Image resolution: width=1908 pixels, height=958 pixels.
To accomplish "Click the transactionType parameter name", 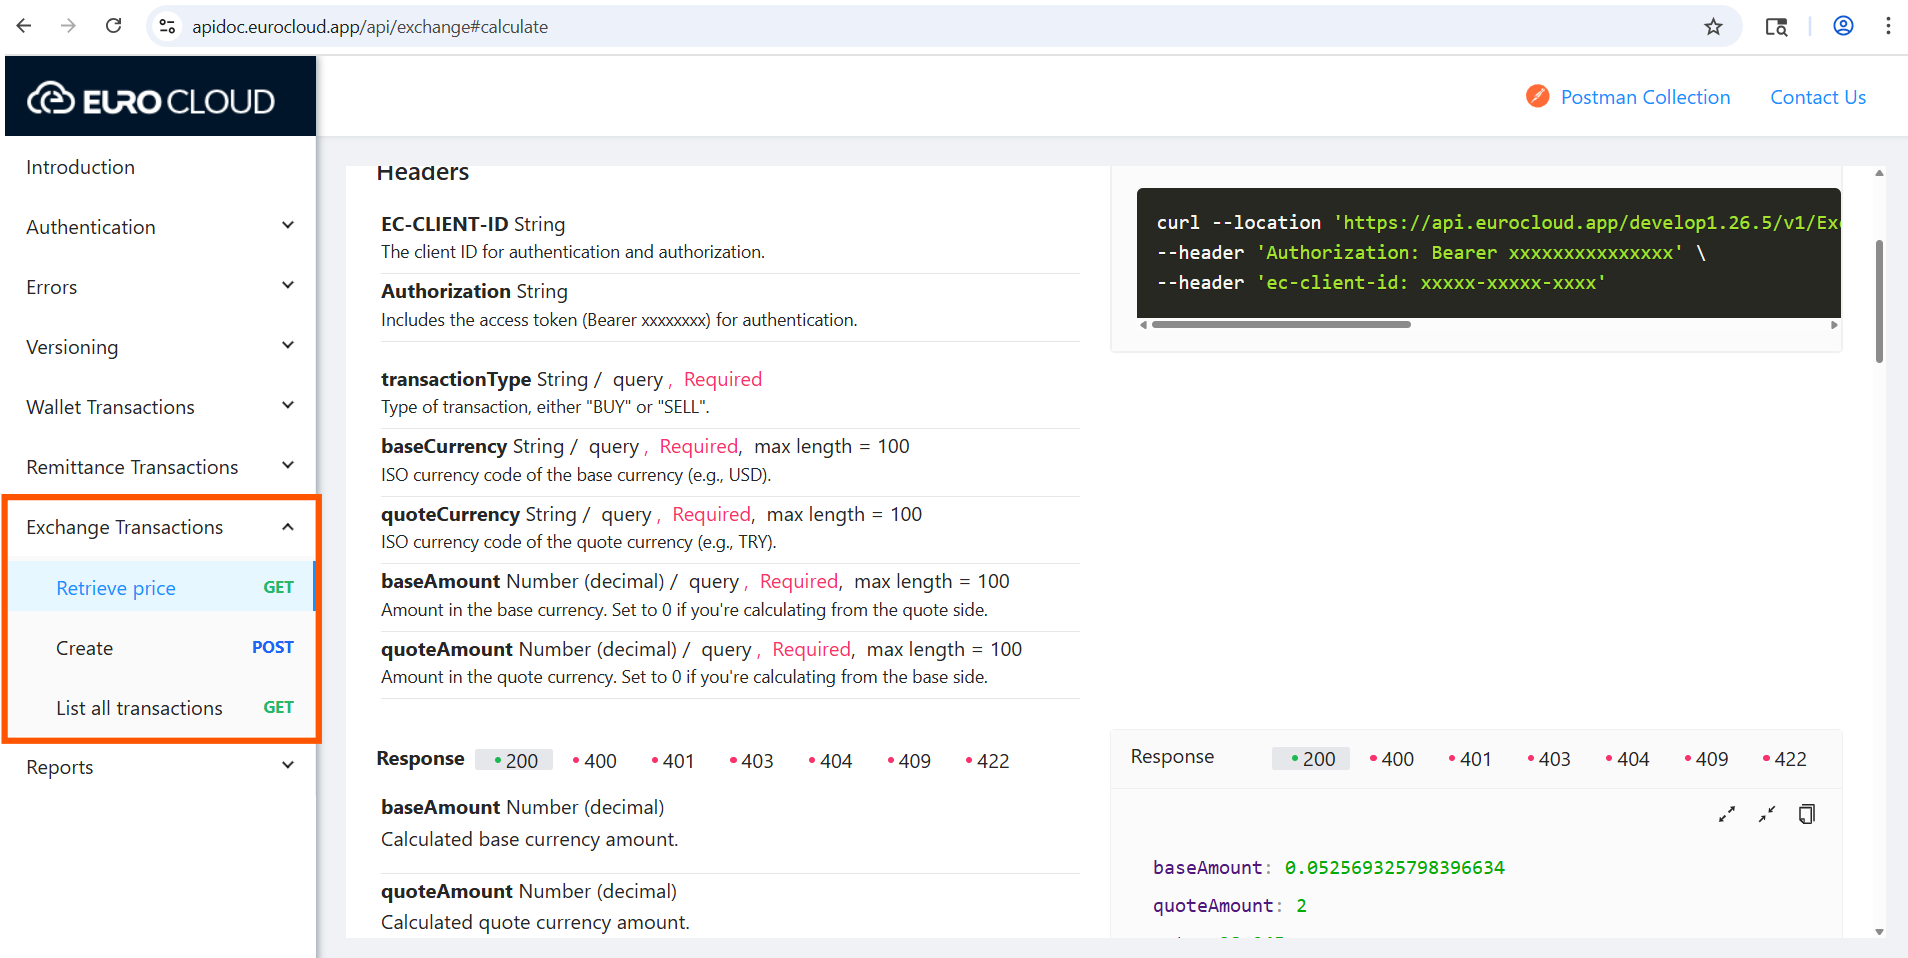I will [x=456, y=379].
